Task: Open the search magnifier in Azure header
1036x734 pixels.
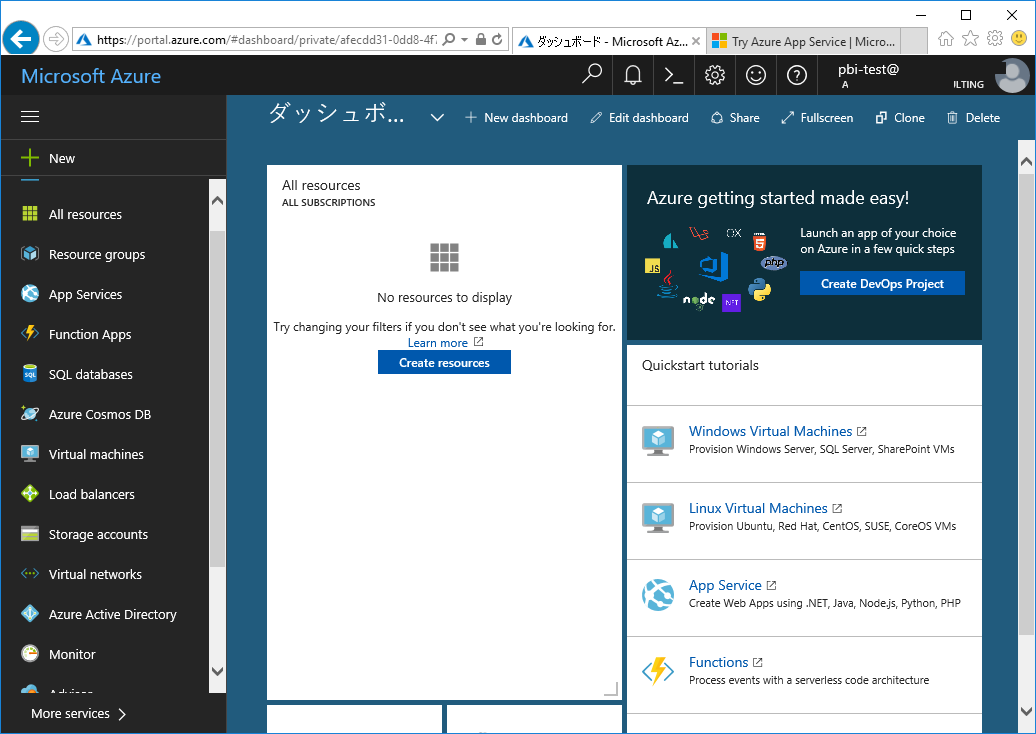Action: 591,75
